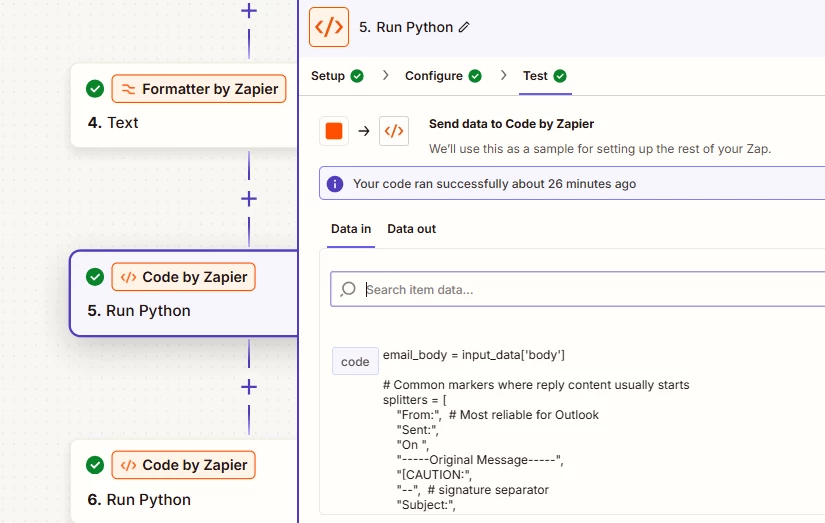Insert a step between steps 5 and 6
825x523 pixels.
click(249, 387)
